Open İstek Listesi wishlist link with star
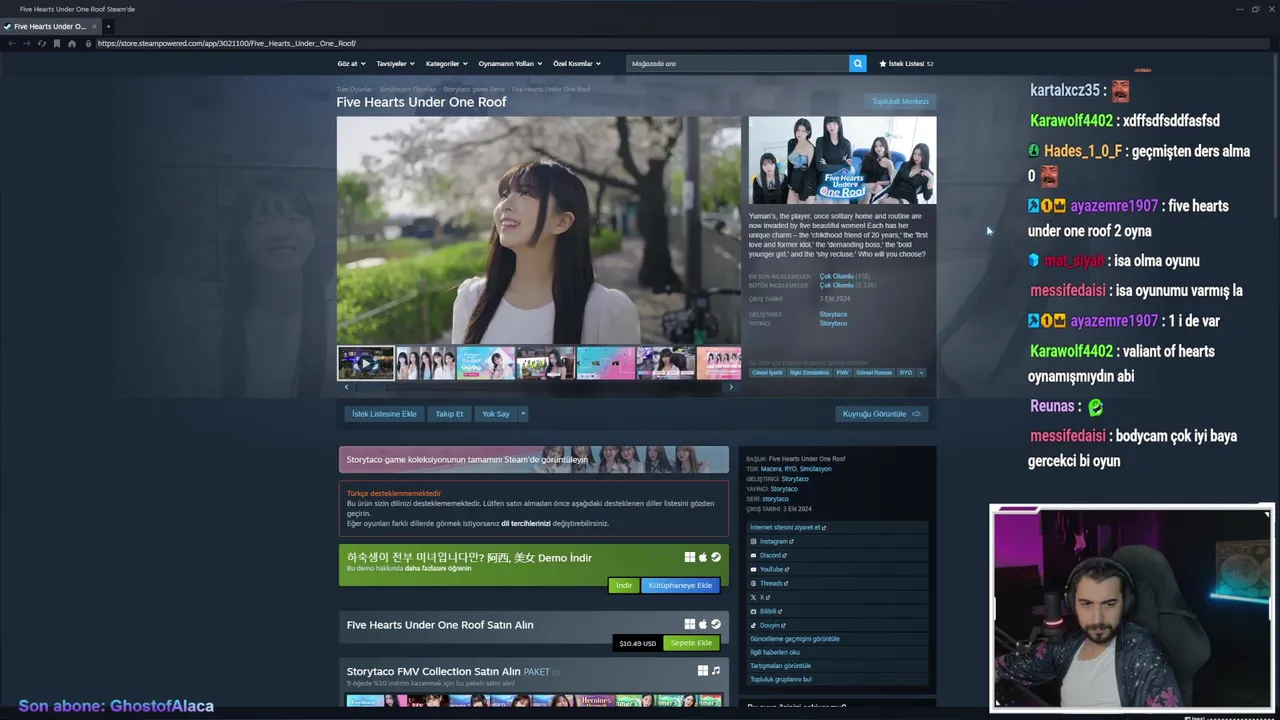The height and width of the screenshot is (720, 1280). pos(906,63)
